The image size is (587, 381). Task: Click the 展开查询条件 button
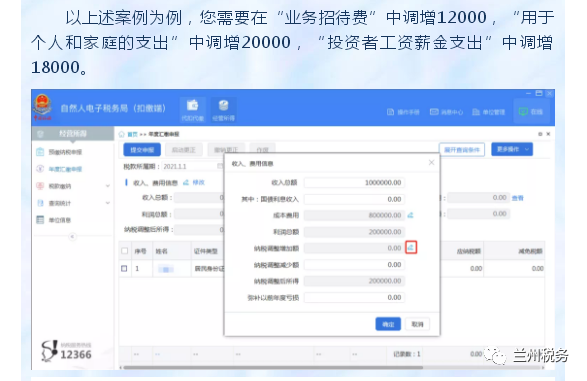(462, 150)
